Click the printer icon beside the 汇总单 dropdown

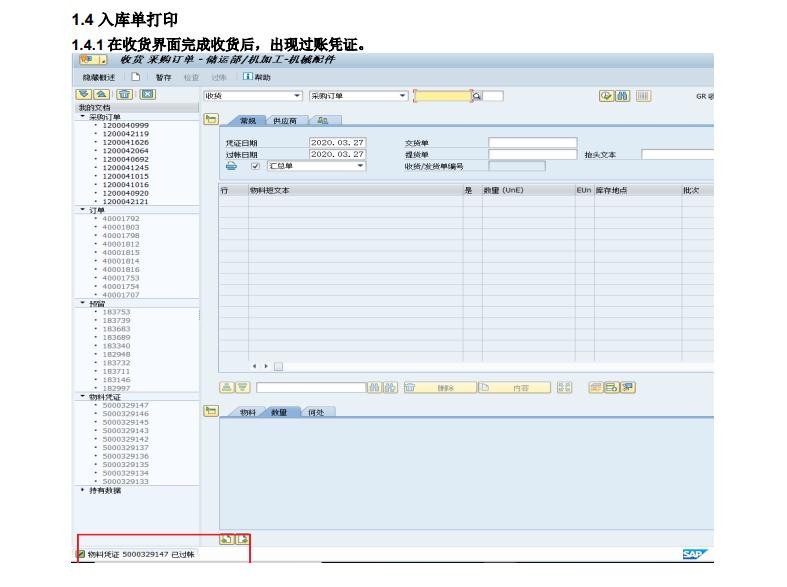231,166
